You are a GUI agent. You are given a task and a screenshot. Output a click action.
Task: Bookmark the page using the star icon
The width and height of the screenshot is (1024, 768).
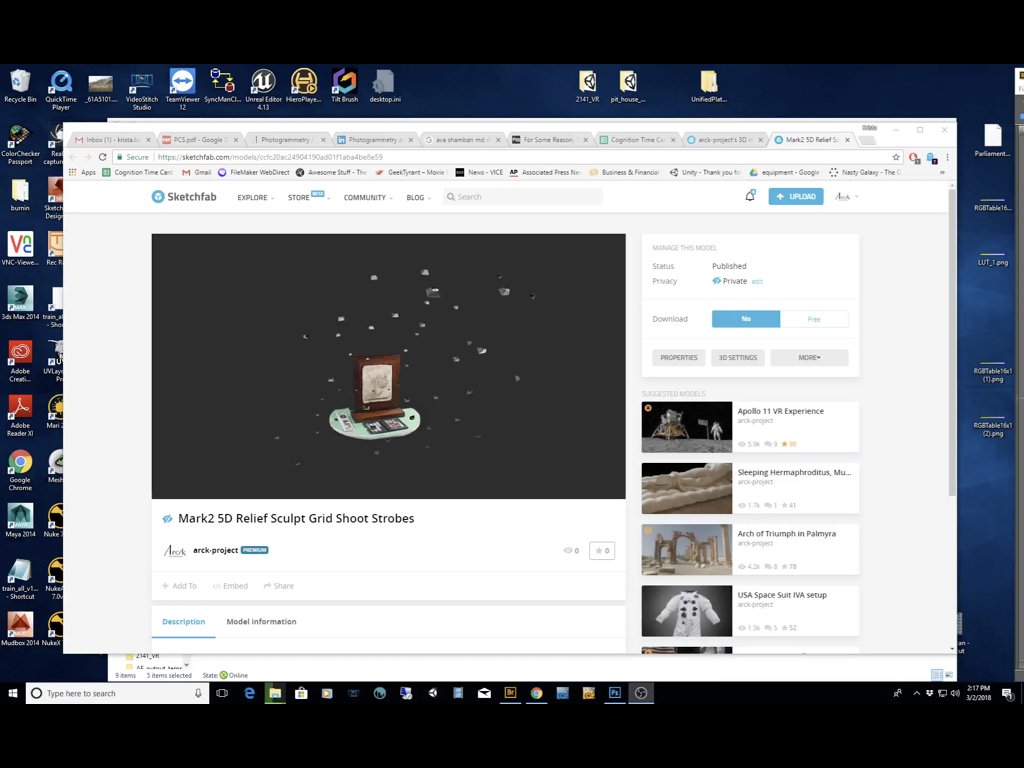pyautogui.click(x=896, y=157)
